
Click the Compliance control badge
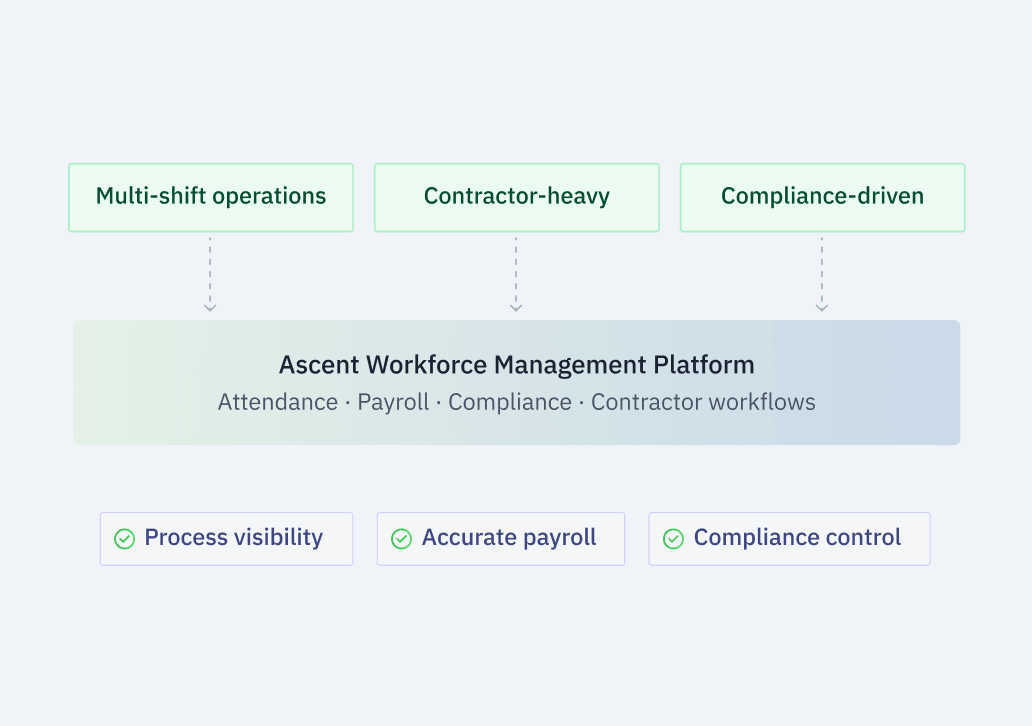click(x=789, y=538)
